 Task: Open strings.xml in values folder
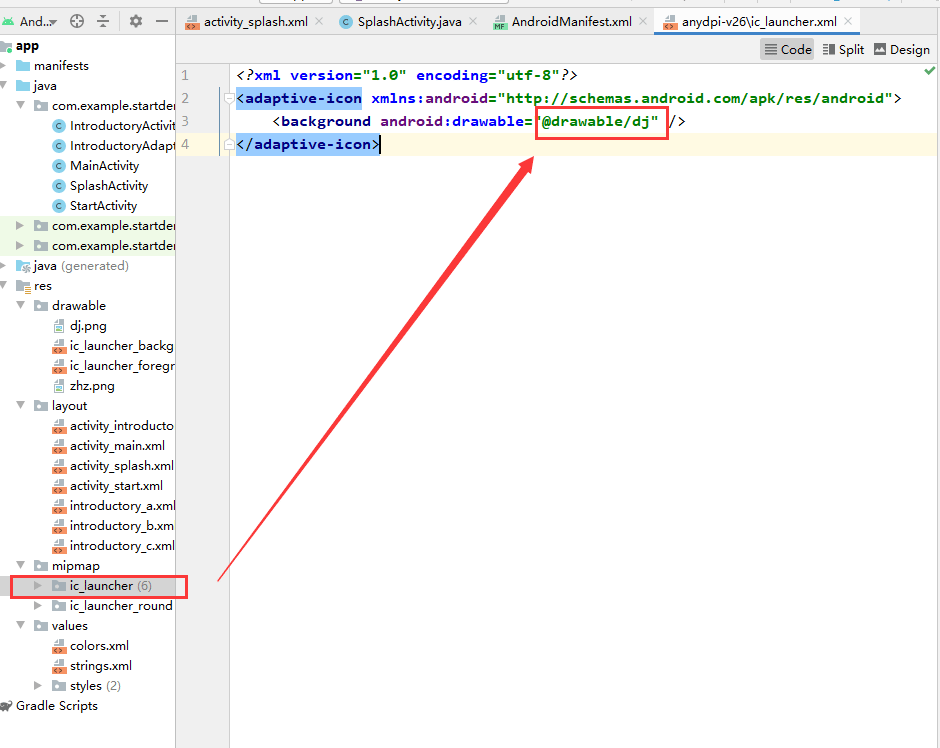tap(101, 666)
